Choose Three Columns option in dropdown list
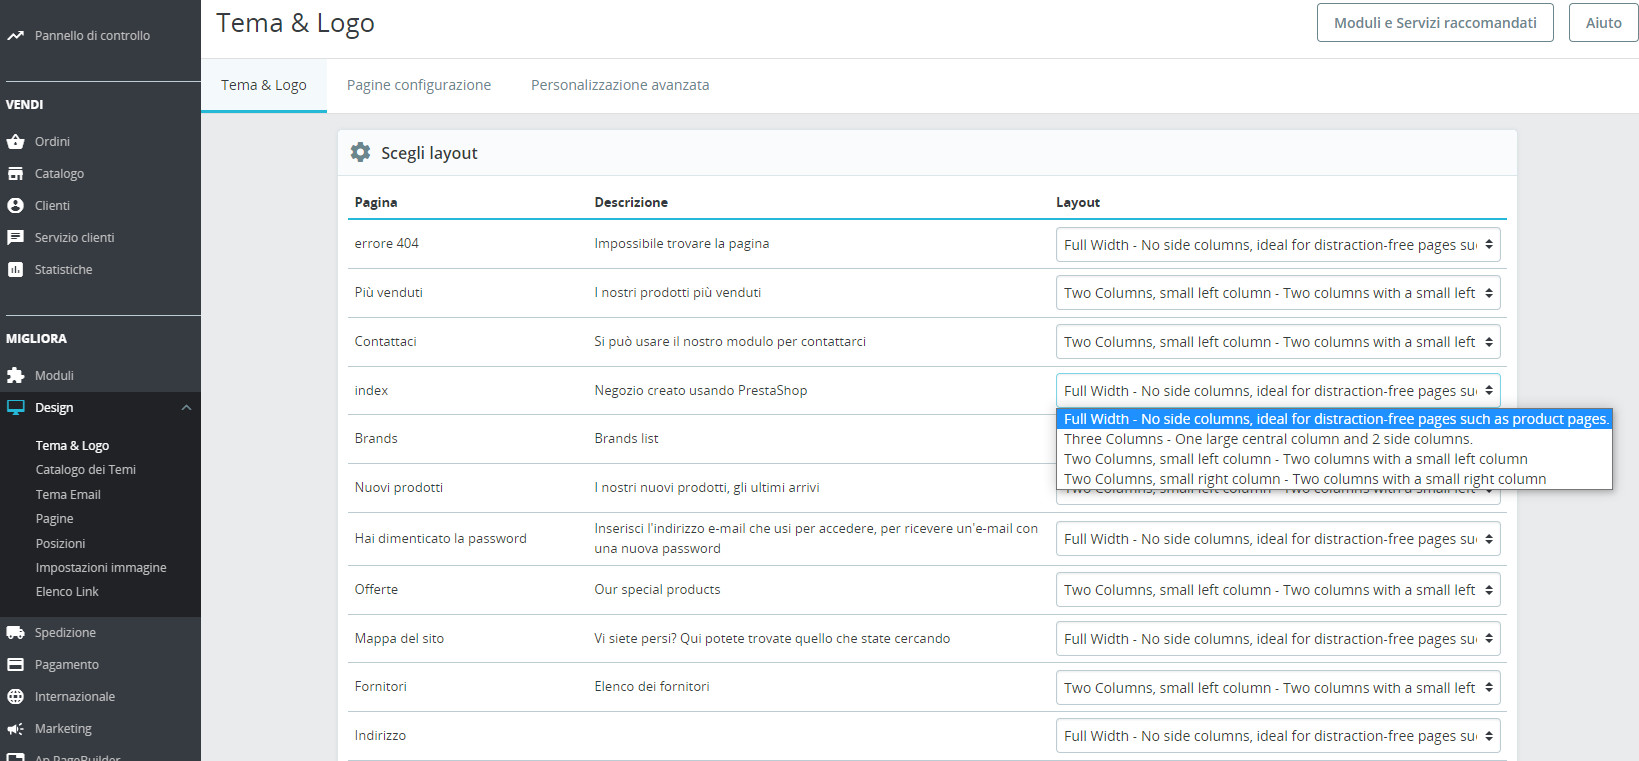This screenshot has width=1639, height=761. [1267, 439]
